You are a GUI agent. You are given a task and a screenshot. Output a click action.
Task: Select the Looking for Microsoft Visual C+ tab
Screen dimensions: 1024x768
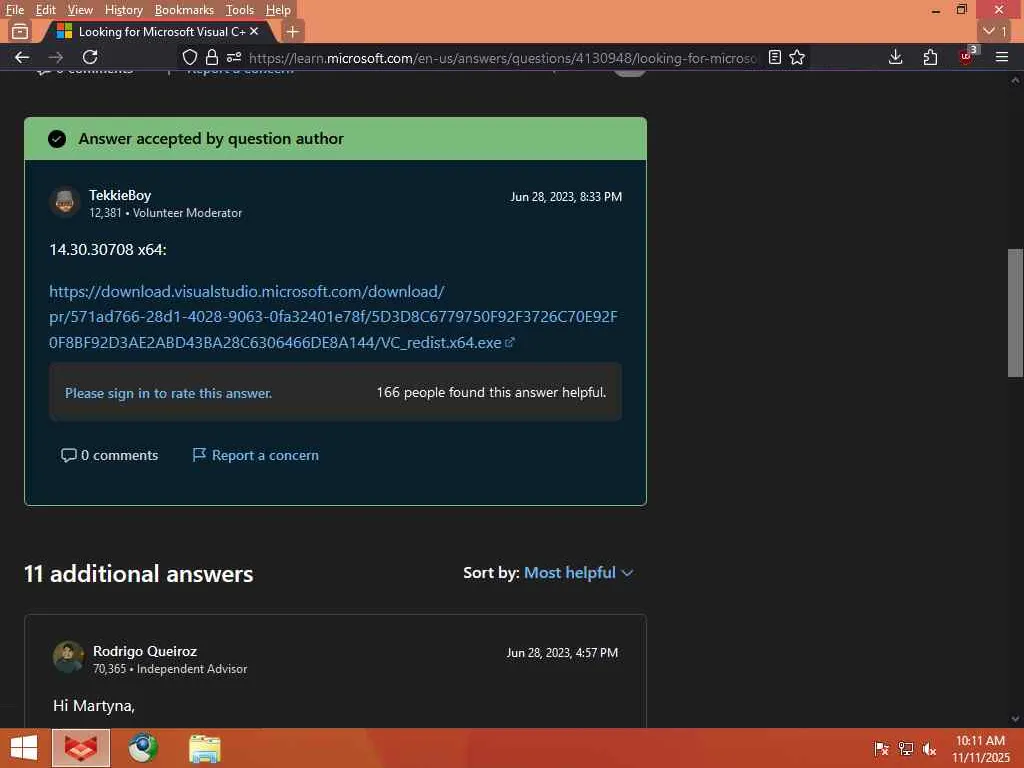coord(160,31)
